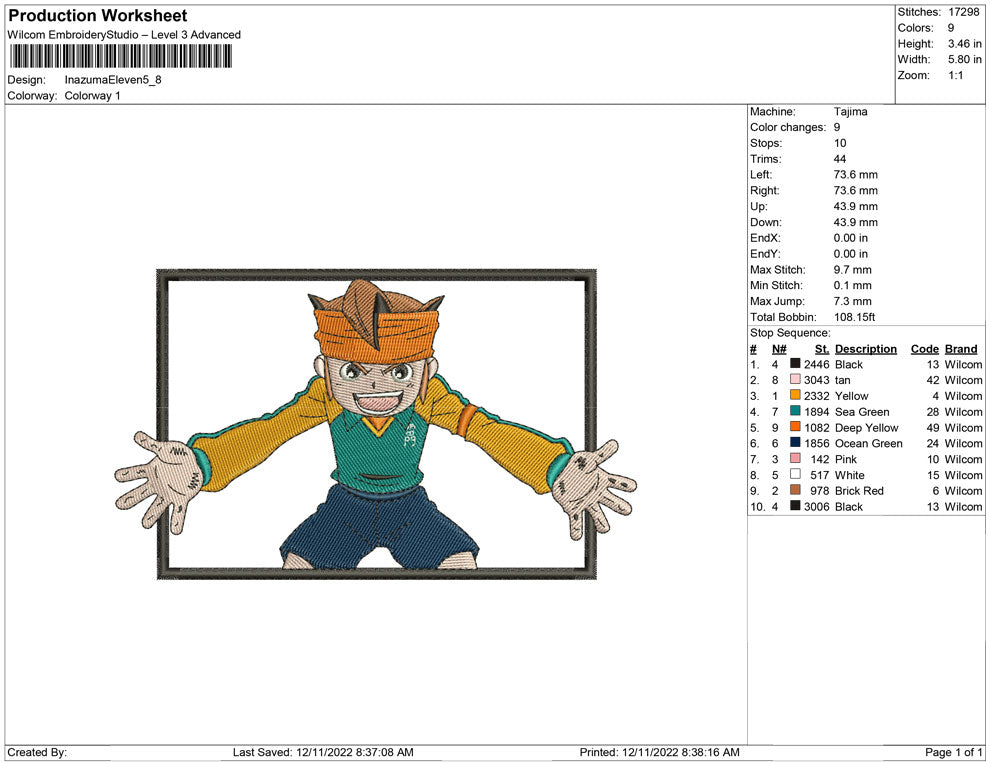Click the 'Colorway 1' value
Viewport: 990px width, 762px height.
tap(92, 96)
